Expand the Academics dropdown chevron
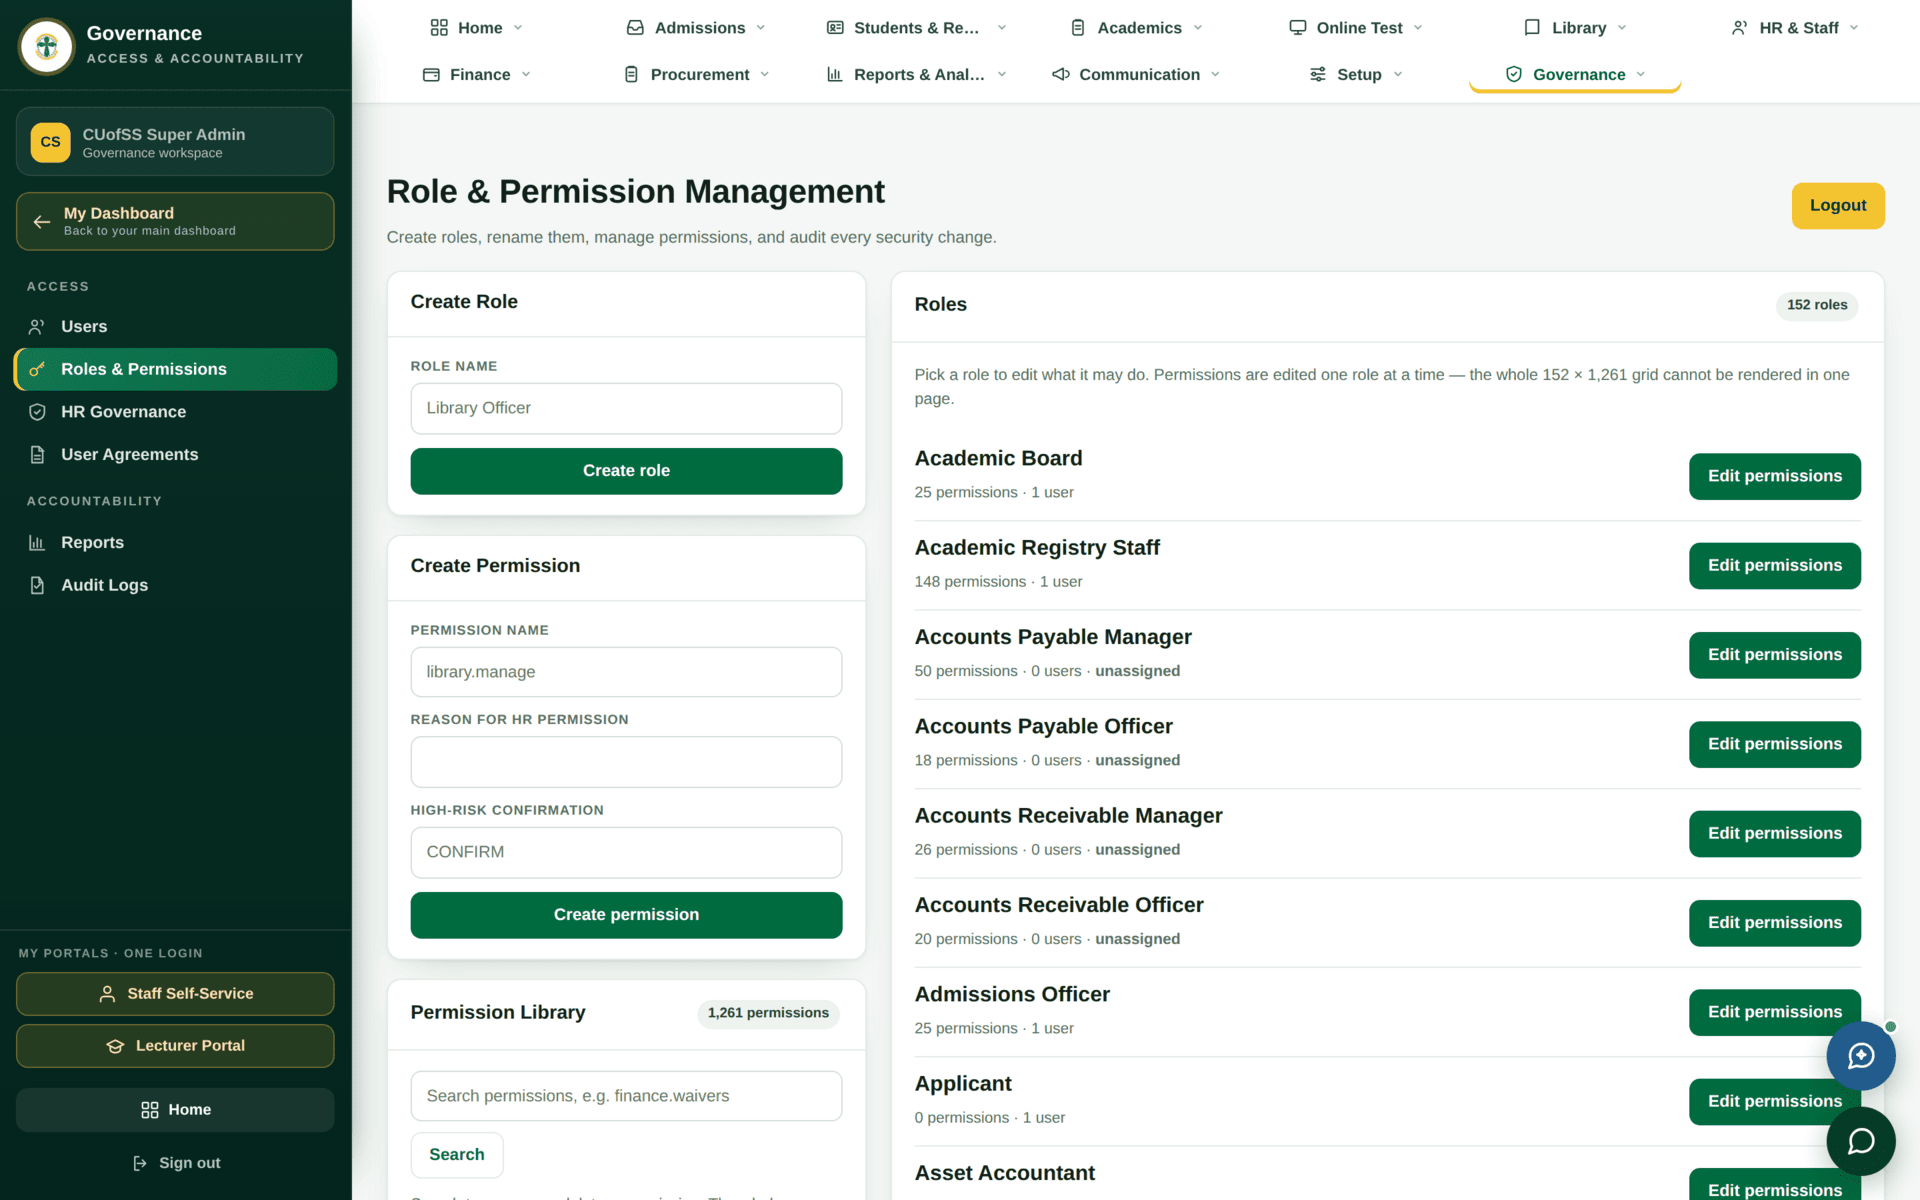The width and height of the screenshot is (1920, 1200). coord(1198,28)
